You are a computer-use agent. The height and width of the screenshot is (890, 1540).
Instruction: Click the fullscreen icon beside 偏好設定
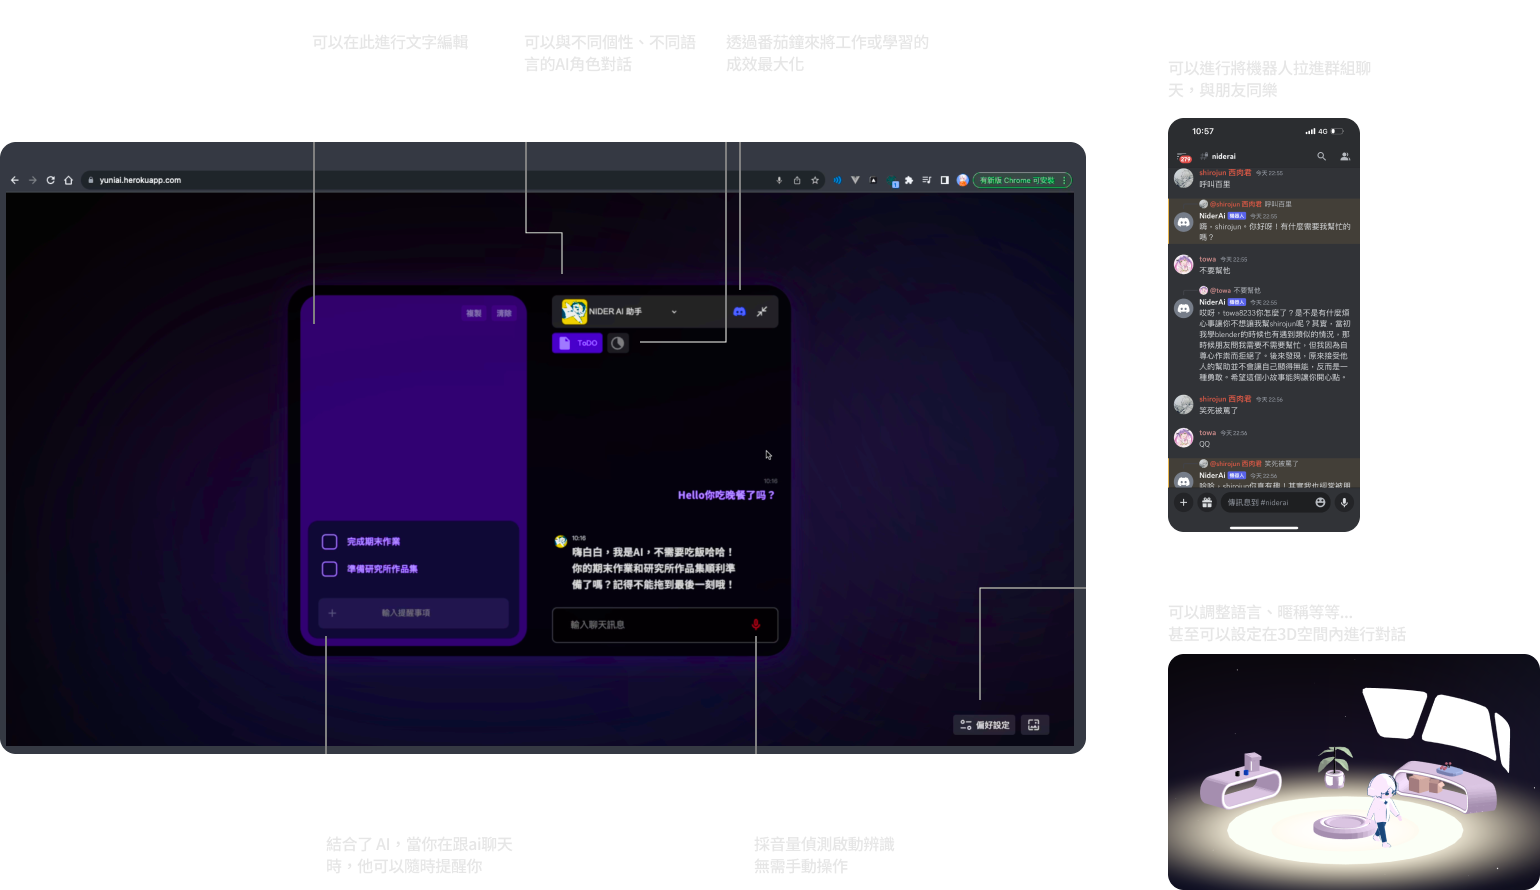[x=1034, y=725]
